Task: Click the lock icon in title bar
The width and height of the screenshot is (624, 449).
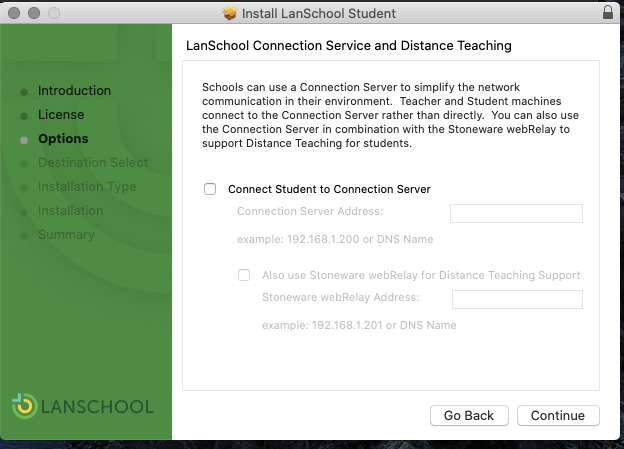Action: tap(608, 12)
